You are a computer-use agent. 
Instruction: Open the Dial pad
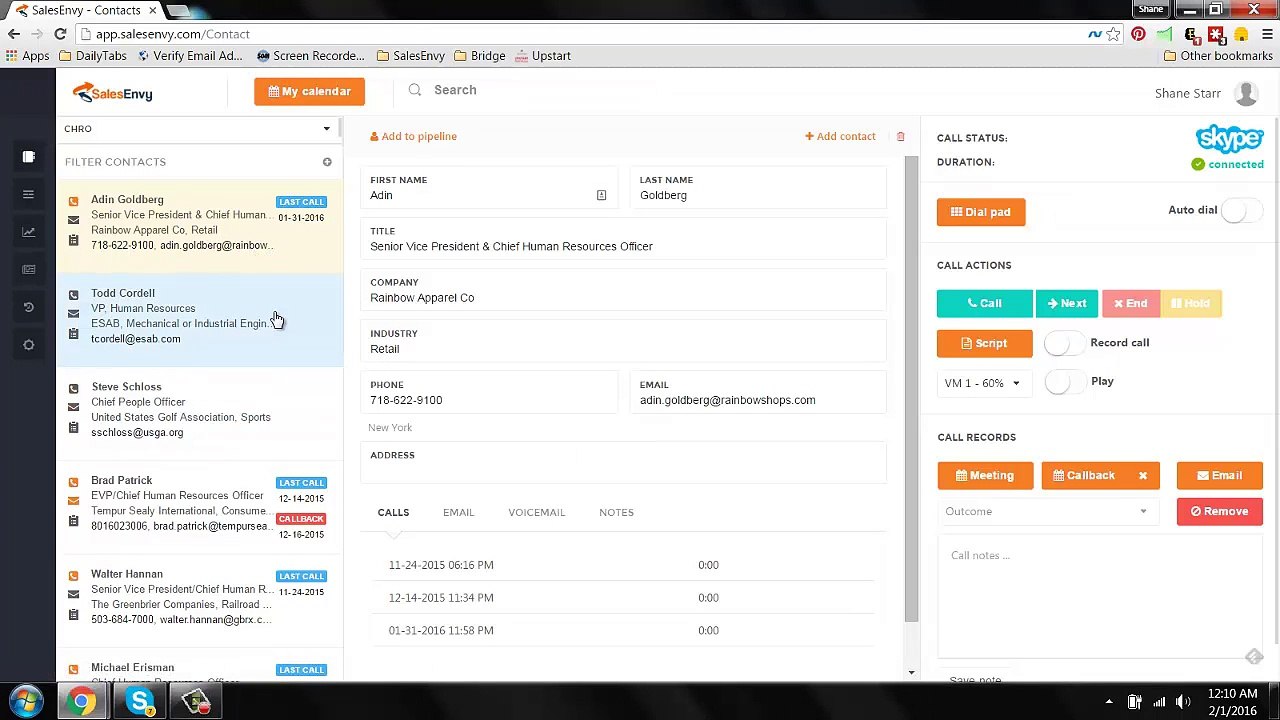[x=980, y=212]
